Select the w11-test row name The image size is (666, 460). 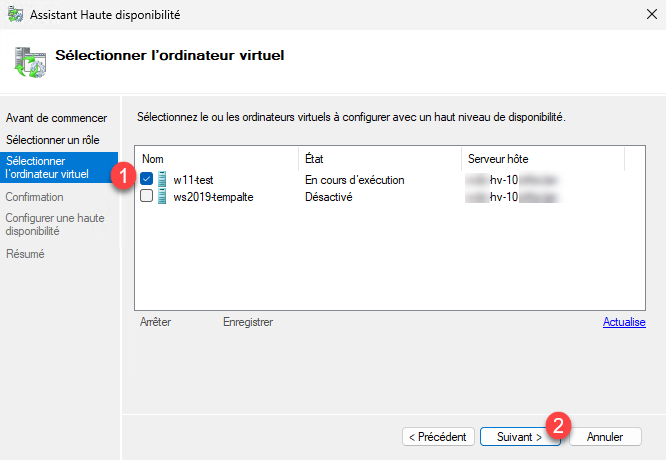193,180
